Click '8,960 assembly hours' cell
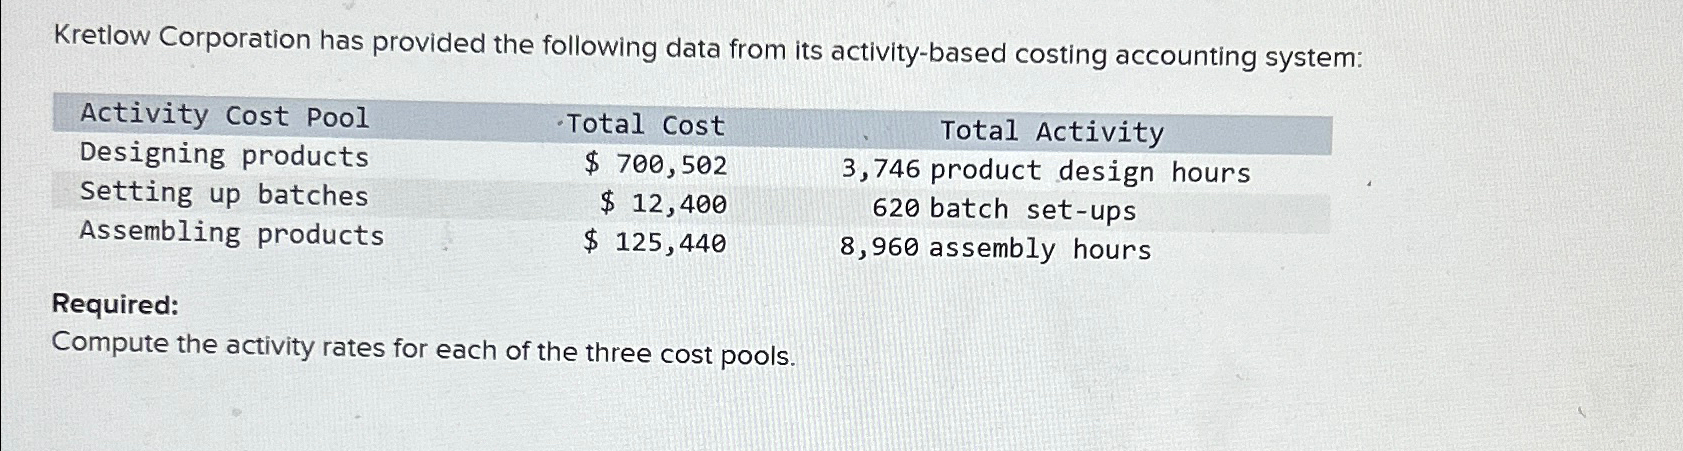 pyautogui.click(x=996, y=248)
